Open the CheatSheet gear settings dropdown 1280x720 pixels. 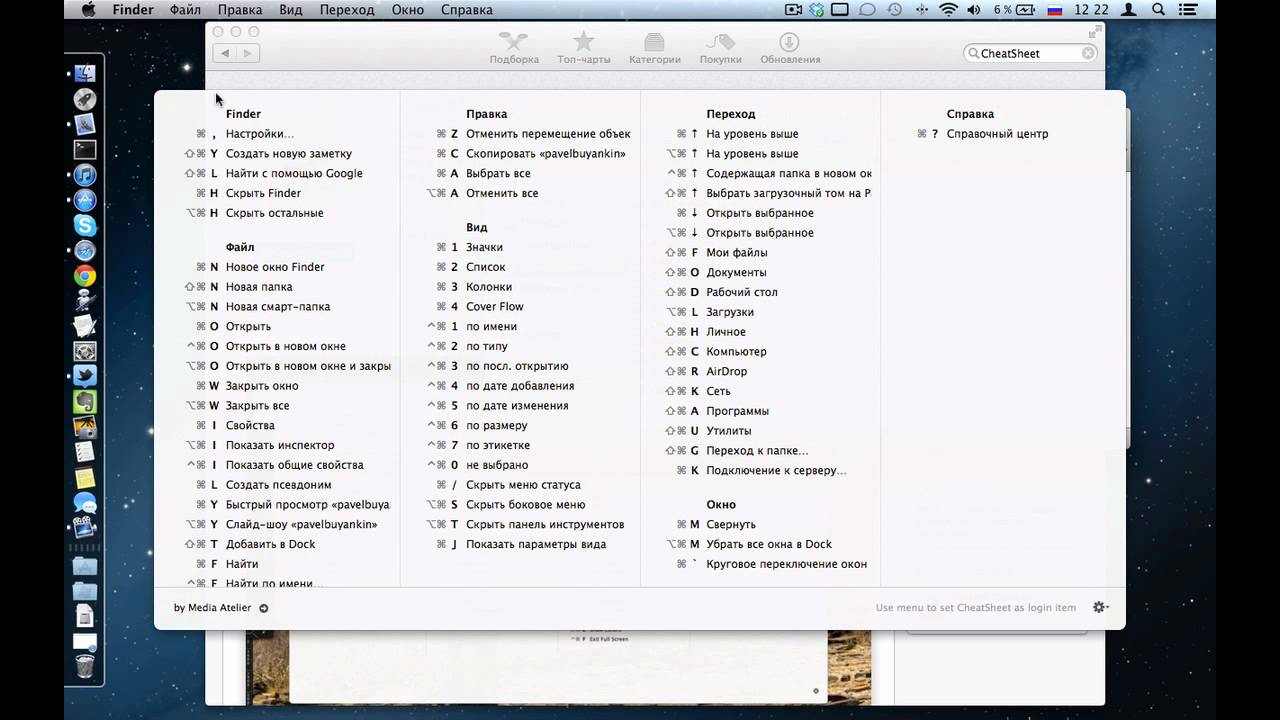pyautogui.click(x=1101, y=607)
